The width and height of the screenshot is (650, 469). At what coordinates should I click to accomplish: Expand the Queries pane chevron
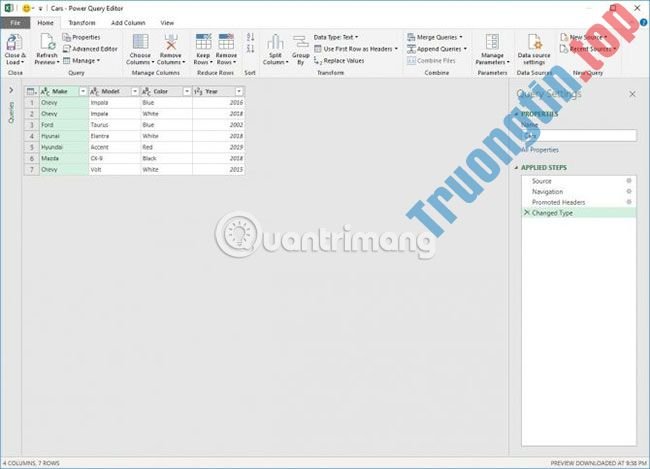coord(11,90)
